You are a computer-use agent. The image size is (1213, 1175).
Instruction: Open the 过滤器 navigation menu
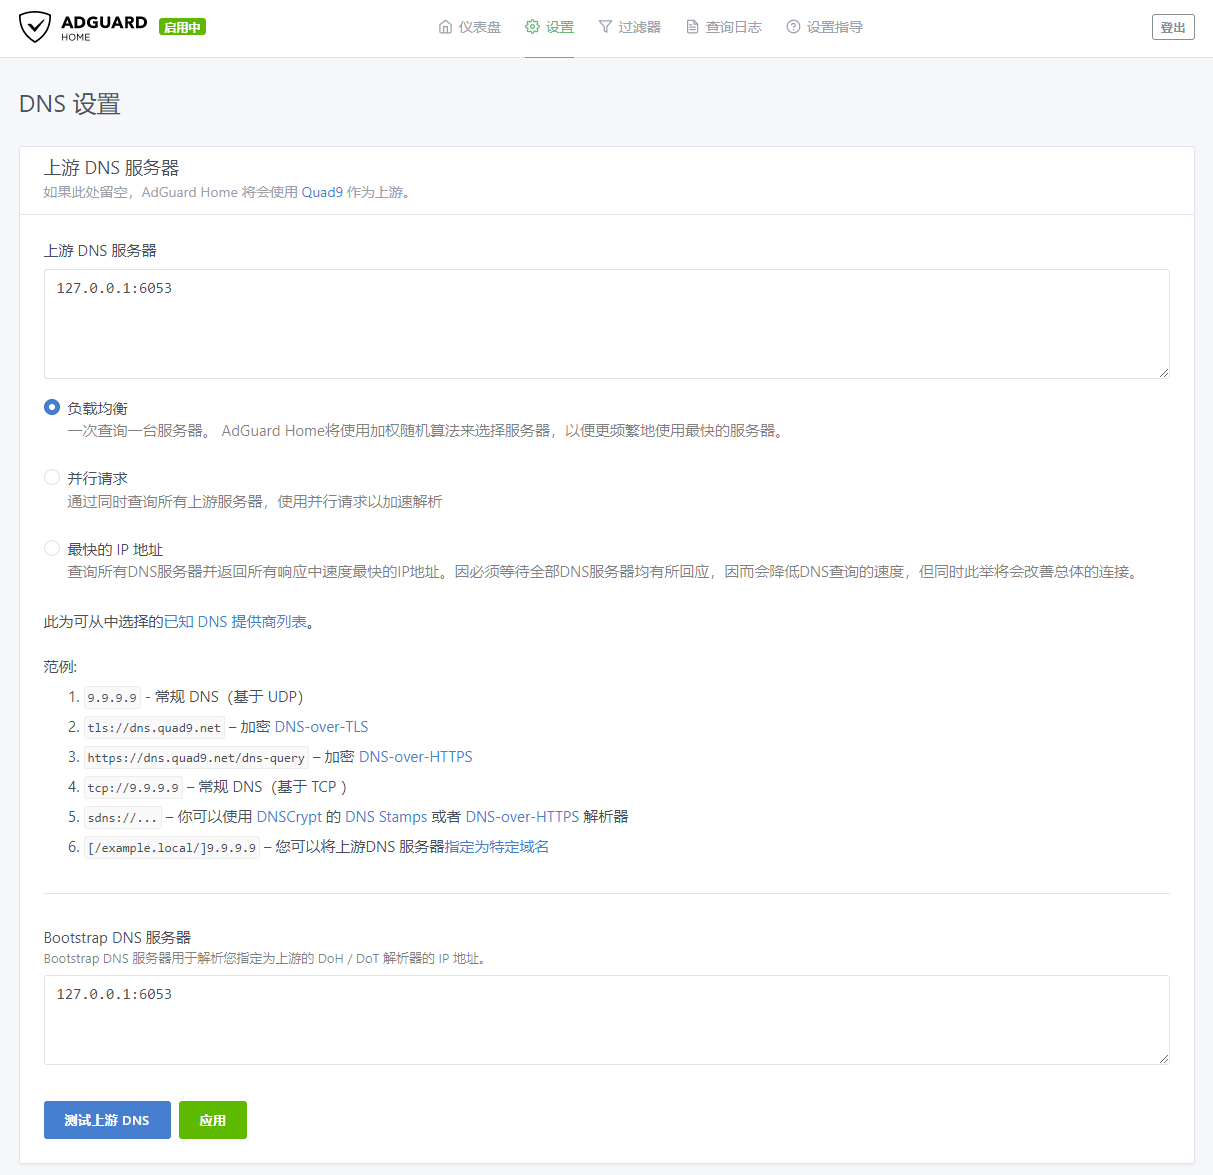pyautogui.click(x=639, y=27)
